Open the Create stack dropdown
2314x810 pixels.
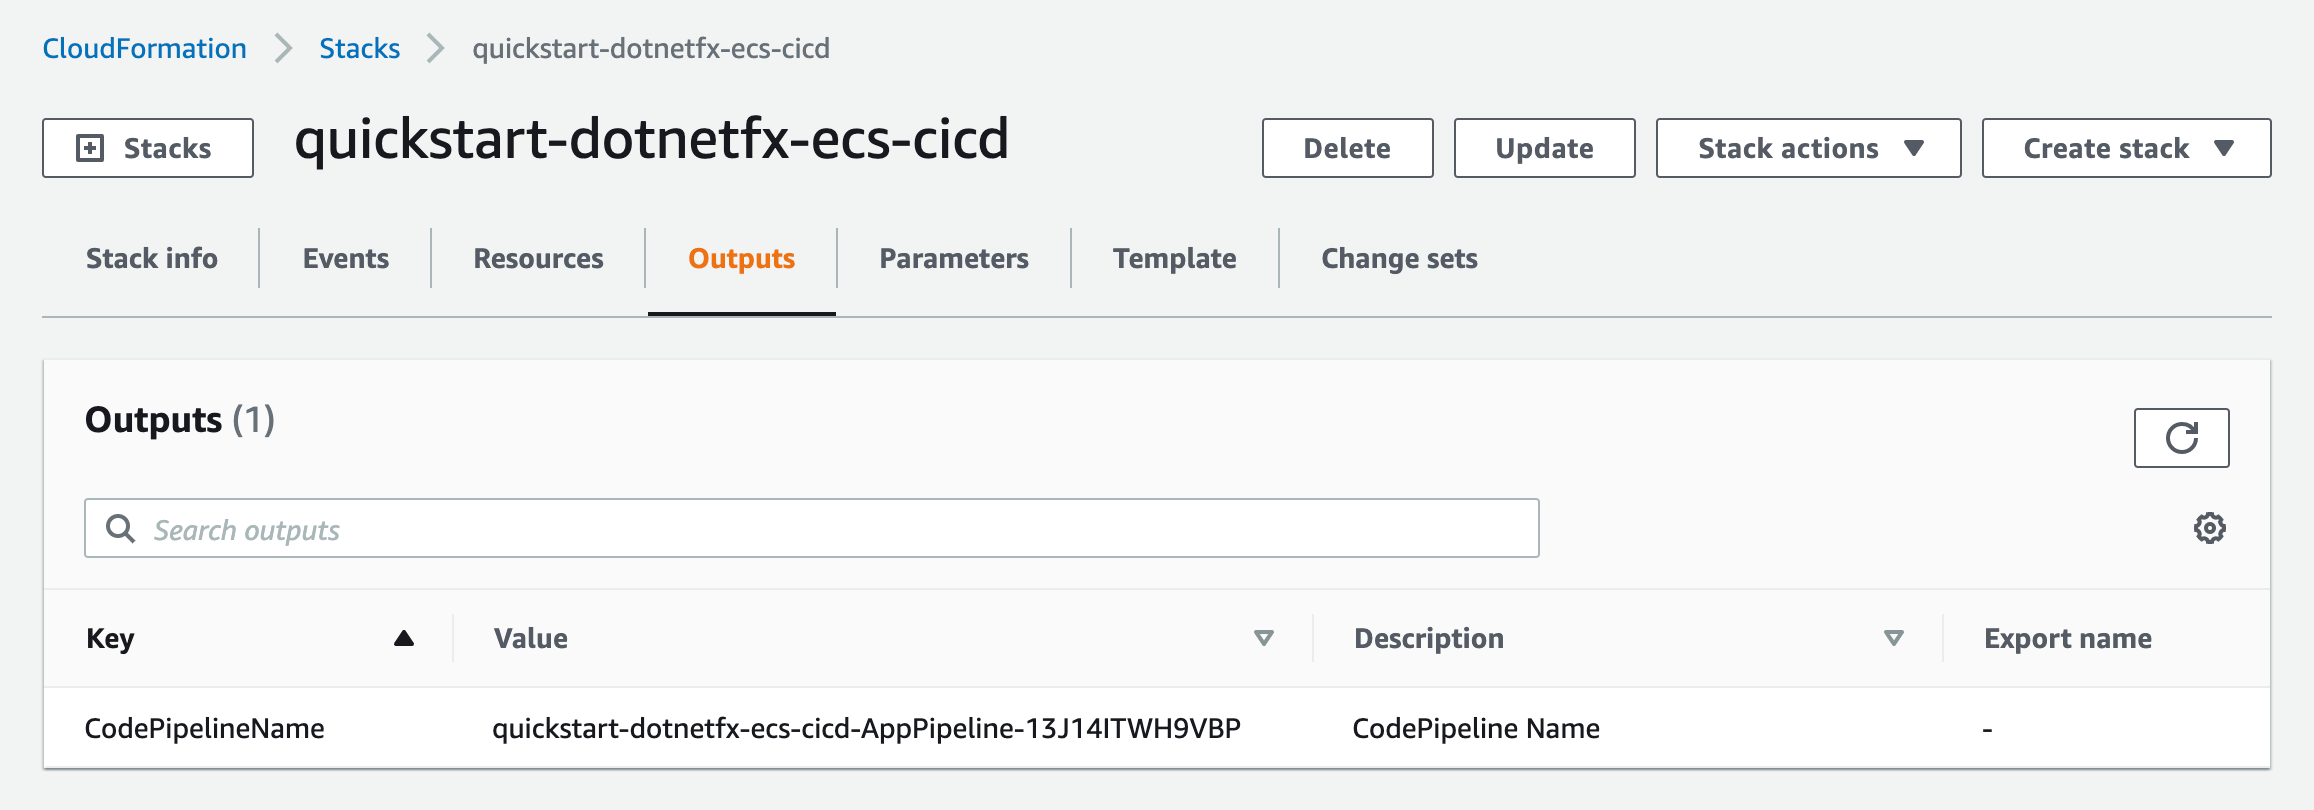pyautogui.click(x=2126, y=148)
